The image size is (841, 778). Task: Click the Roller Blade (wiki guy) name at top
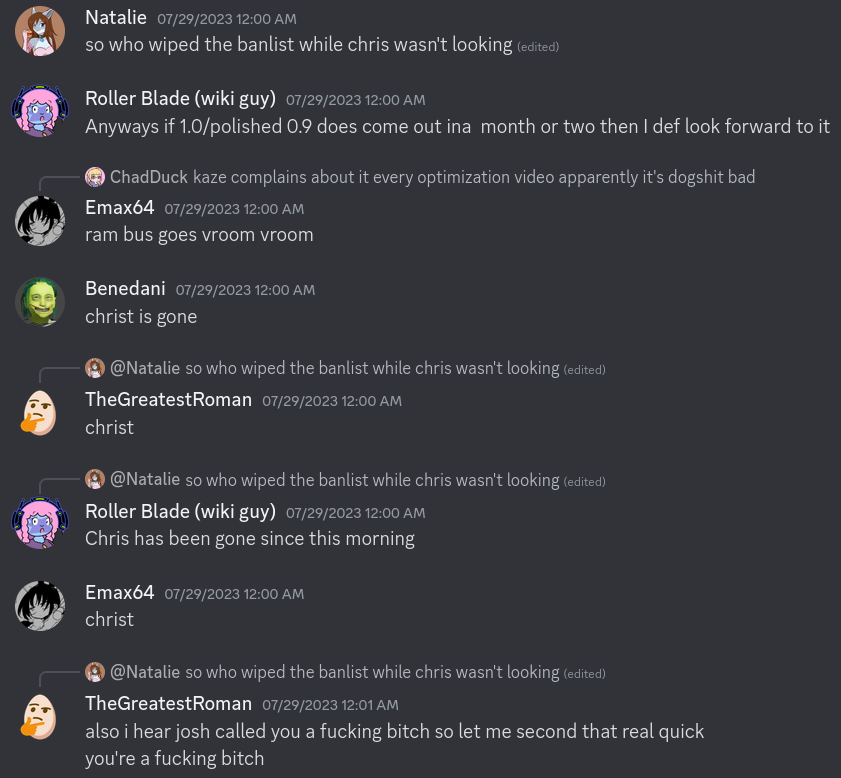180,99
